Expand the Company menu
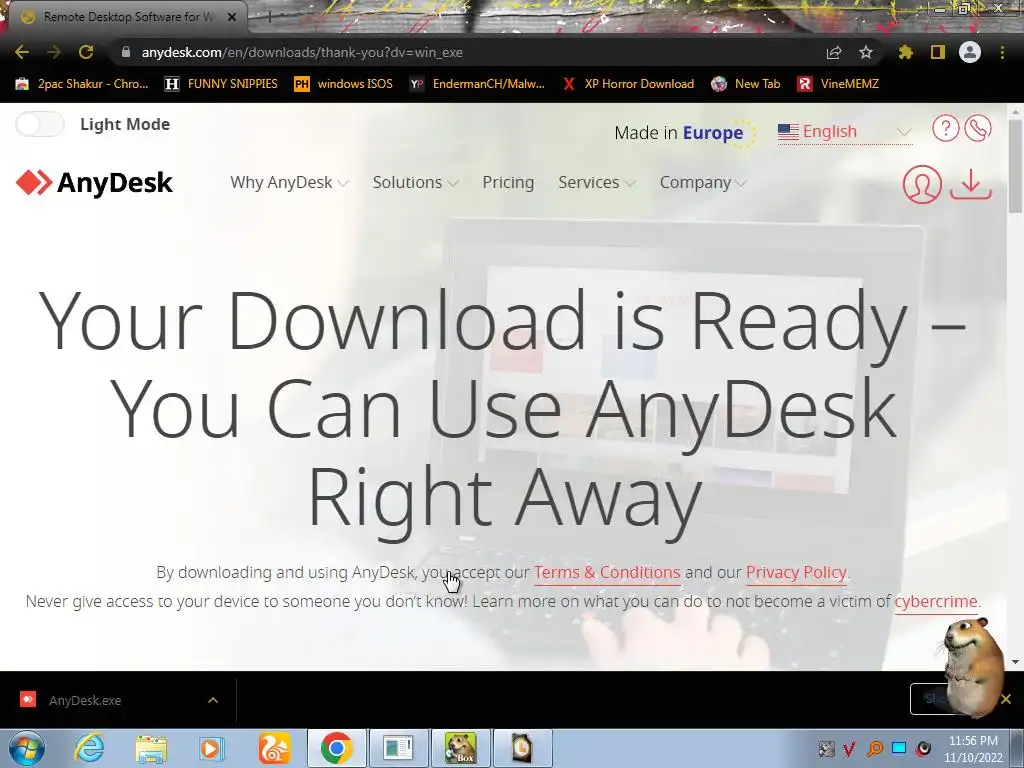 click(x=702, y=182)
